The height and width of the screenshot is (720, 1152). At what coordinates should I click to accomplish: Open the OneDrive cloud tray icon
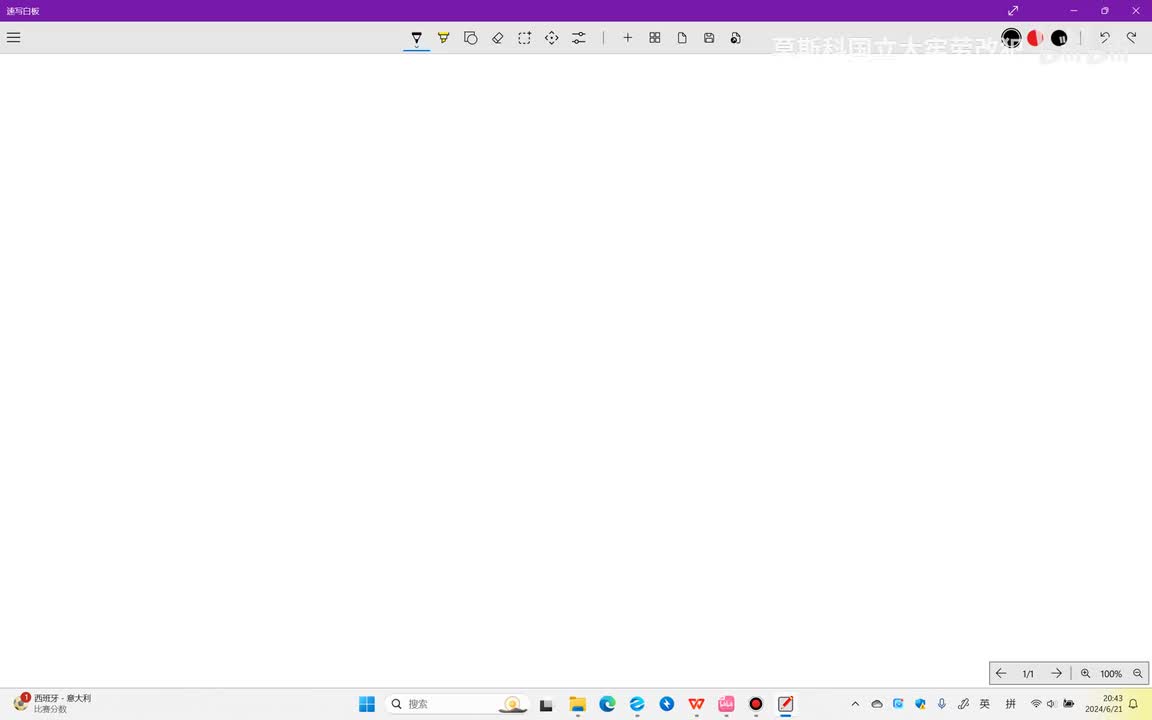tap(876, 704)
